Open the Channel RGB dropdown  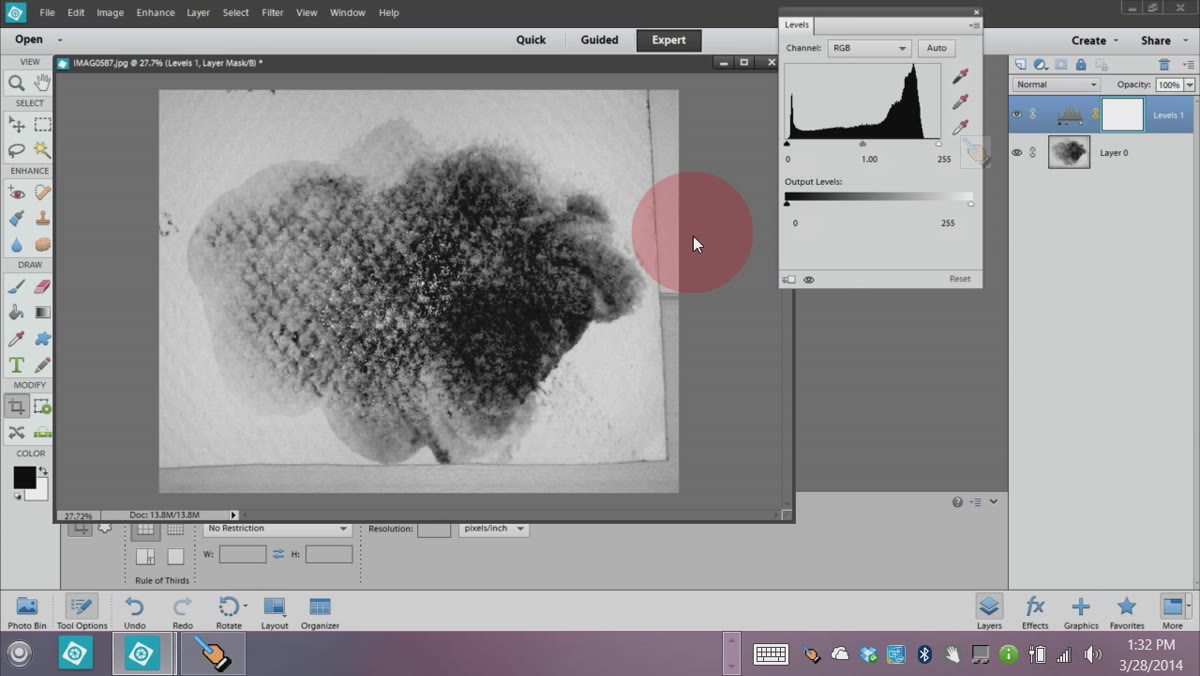[869, 48]
